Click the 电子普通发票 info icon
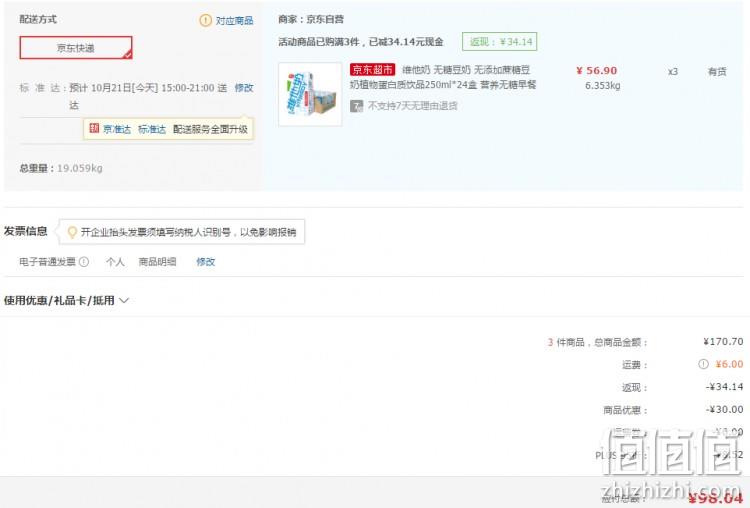750x508 pixels. tap(84, 262)
